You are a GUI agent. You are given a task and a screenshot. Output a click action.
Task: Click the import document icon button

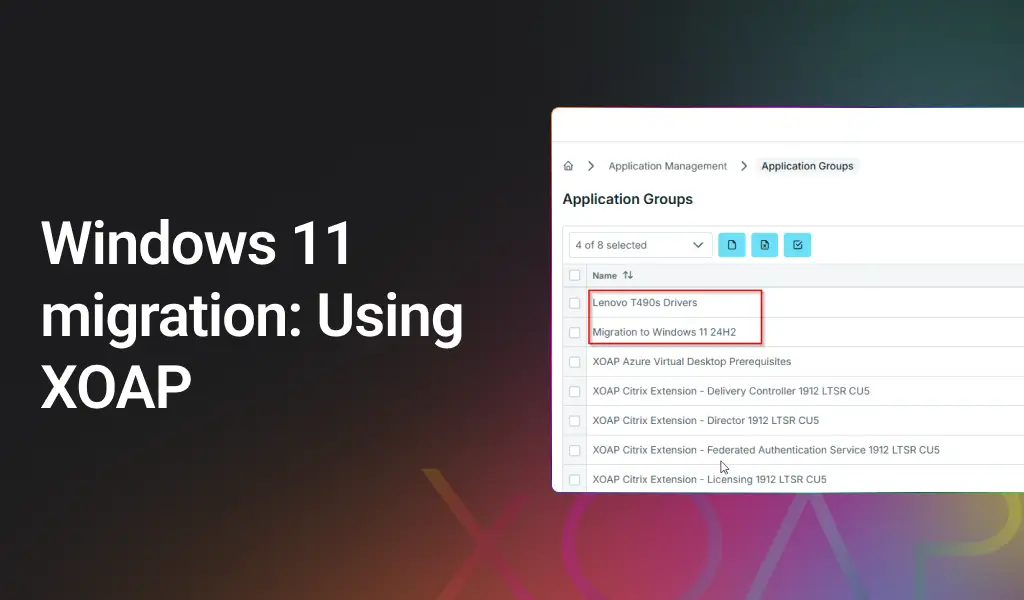click(764, 244)
